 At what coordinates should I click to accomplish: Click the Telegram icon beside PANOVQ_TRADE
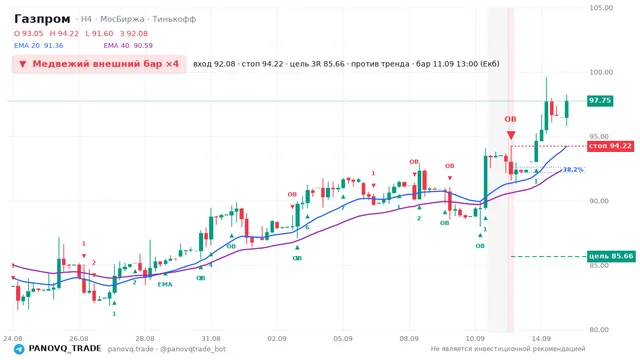19,349
